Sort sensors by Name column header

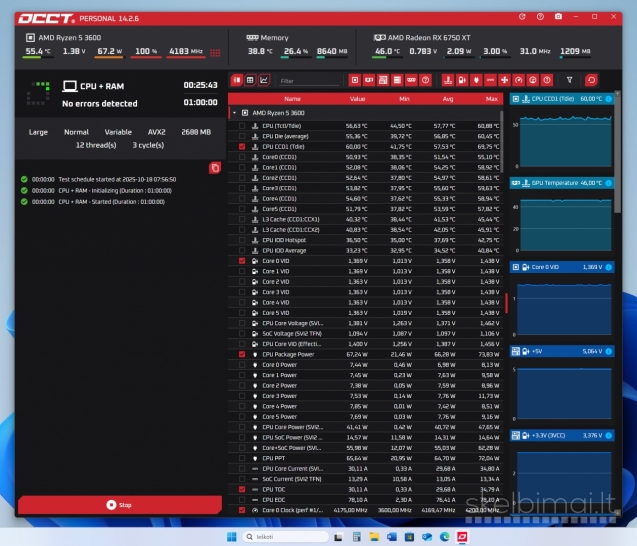(x=292, y=99)
